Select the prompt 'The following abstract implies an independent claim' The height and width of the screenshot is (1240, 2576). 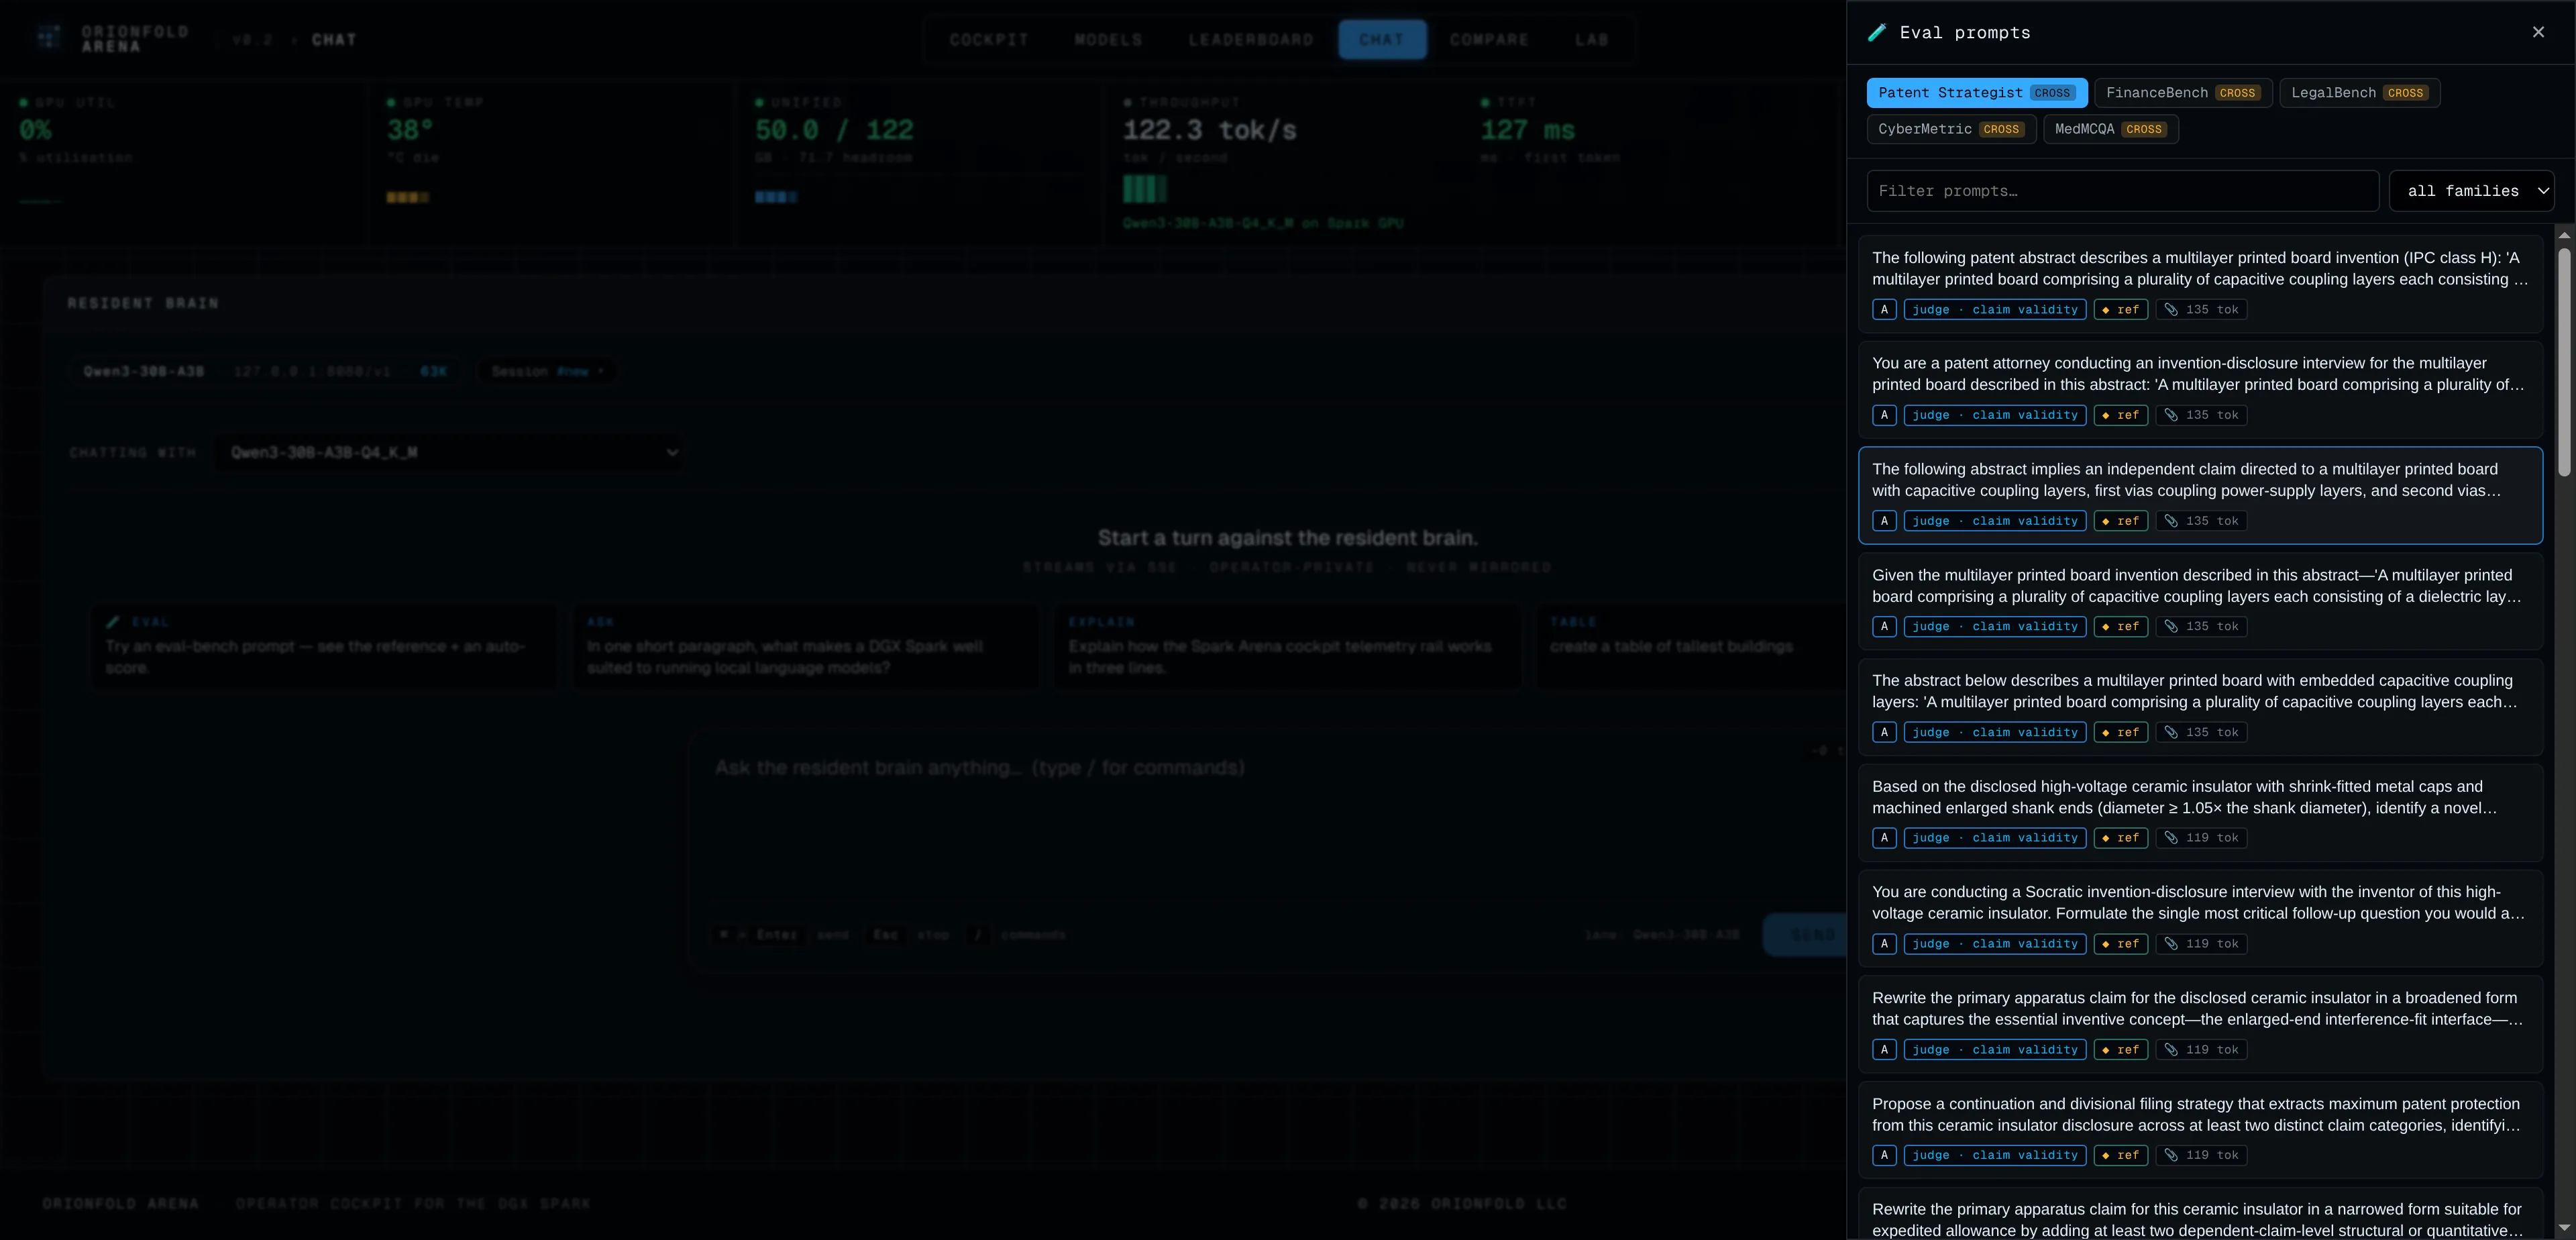2200,496
